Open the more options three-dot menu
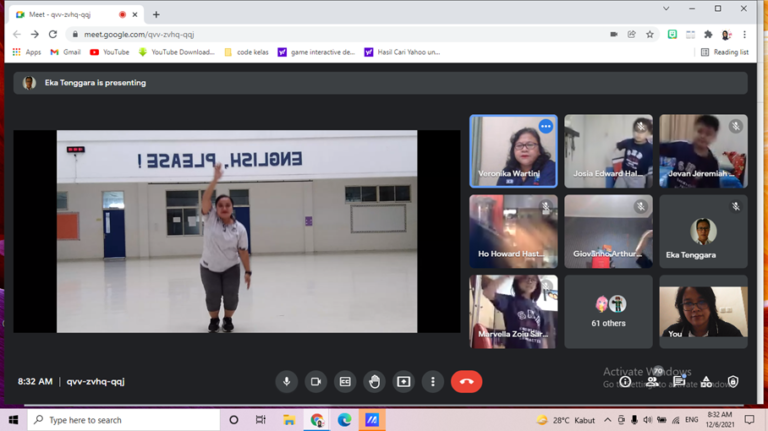Viewport: 768px width, 431px height. (432, 381)
